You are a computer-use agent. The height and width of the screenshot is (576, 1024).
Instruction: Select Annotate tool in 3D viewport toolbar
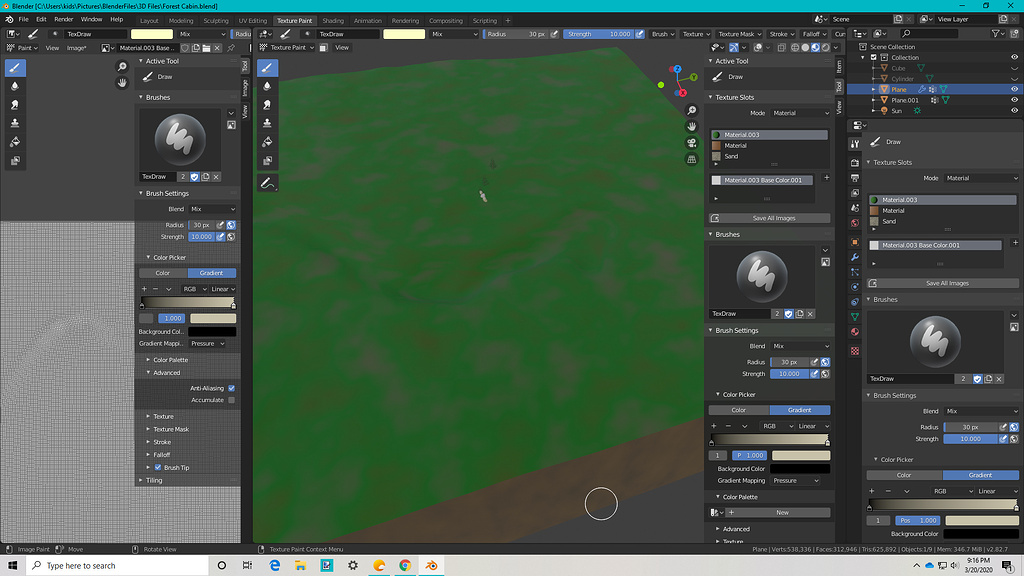point(267,184)
